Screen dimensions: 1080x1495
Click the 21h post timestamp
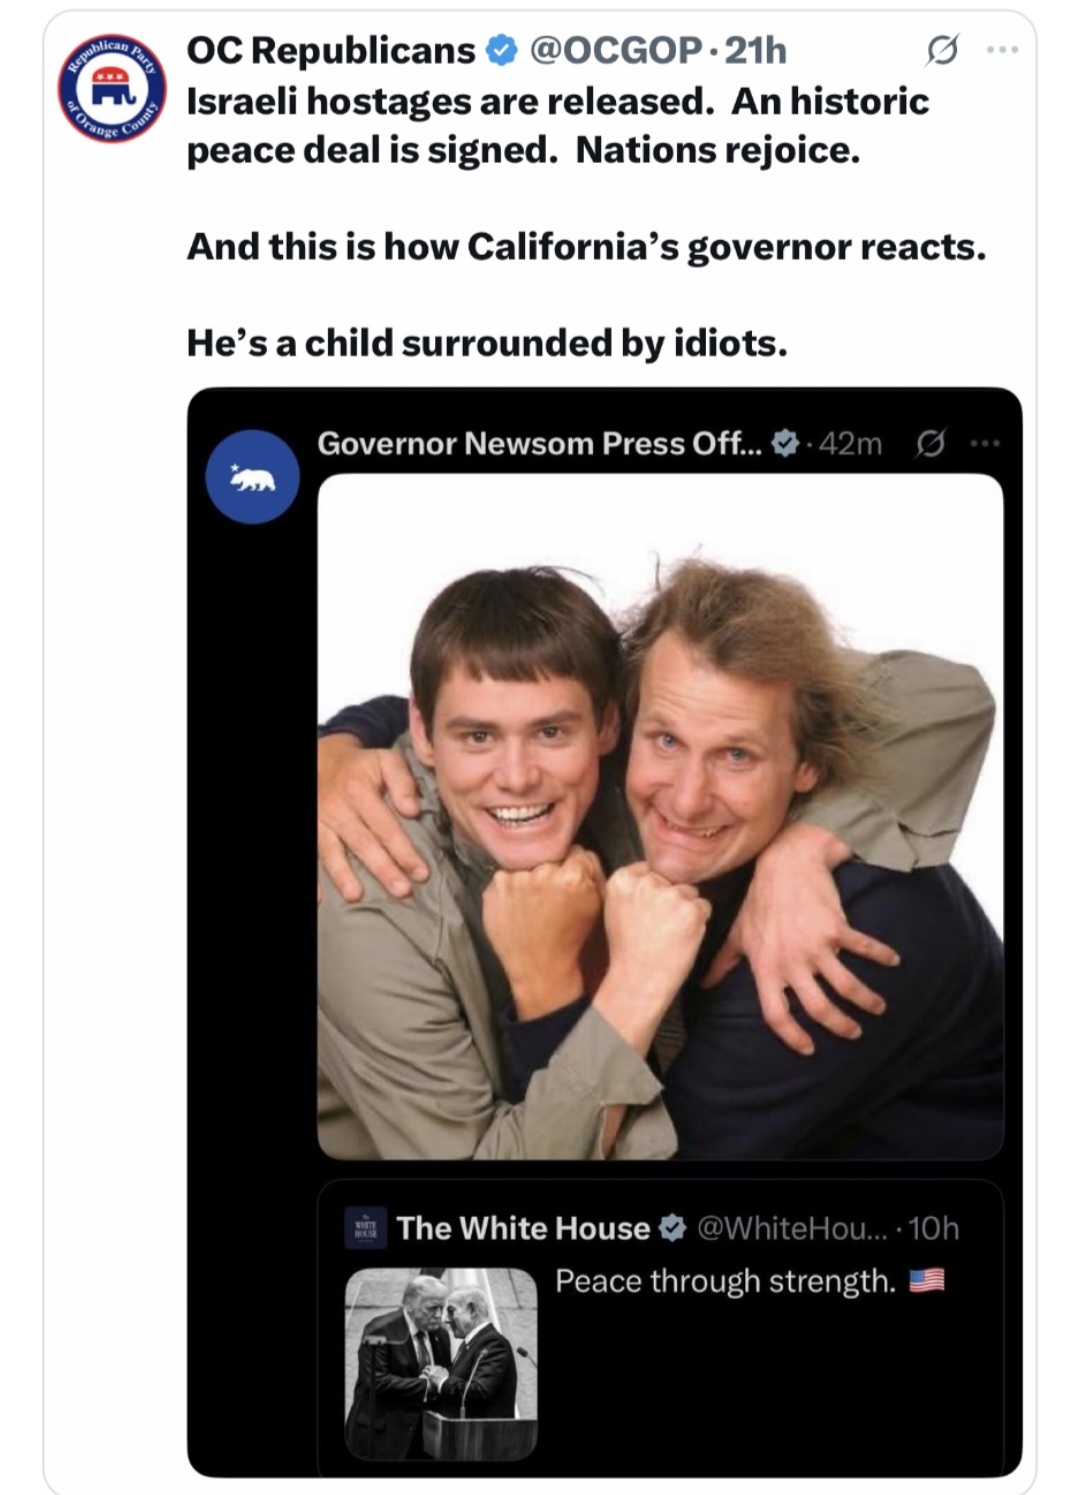point(757,50)
